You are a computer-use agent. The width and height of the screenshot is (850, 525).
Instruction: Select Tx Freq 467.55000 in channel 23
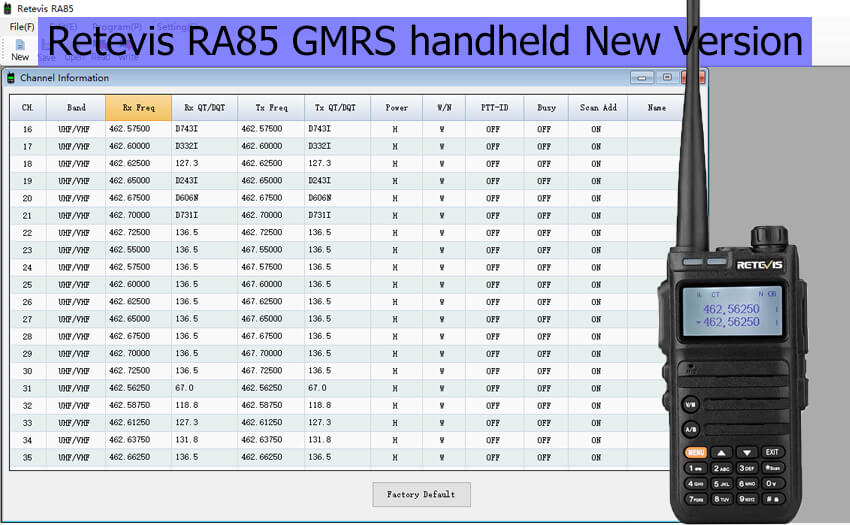tap(271, 250)
